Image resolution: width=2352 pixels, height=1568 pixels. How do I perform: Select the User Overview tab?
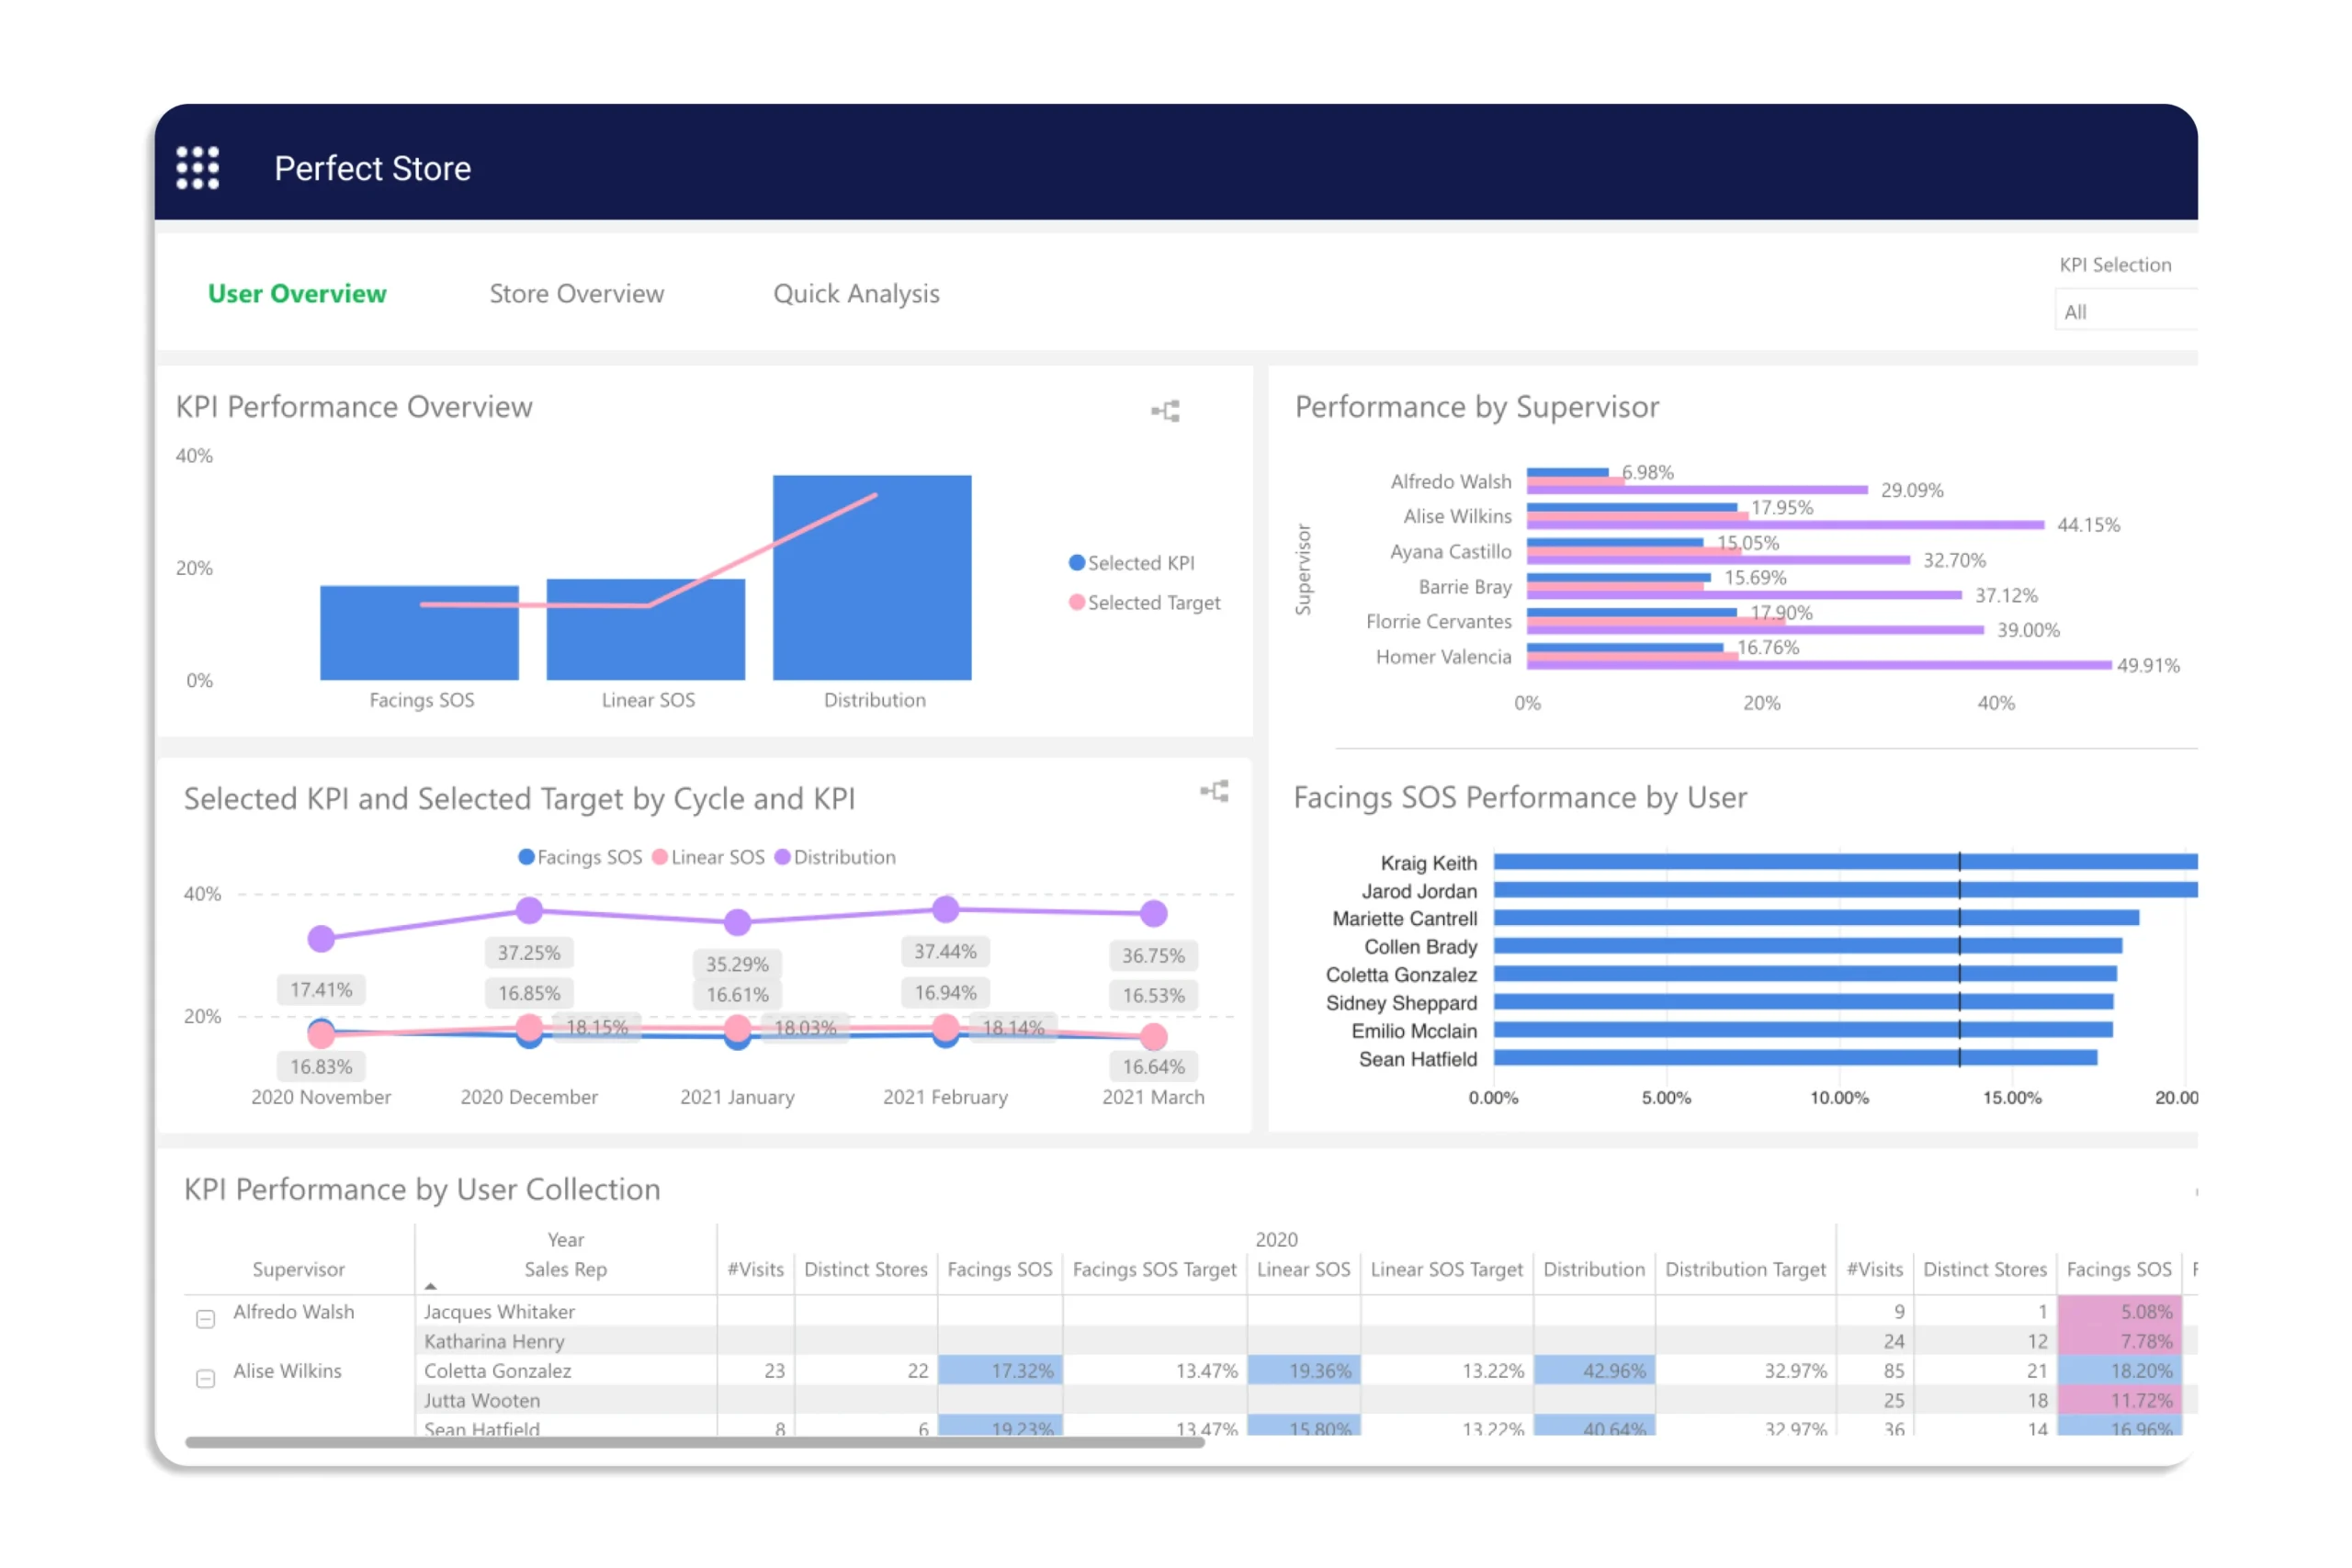tap(297, 294)
